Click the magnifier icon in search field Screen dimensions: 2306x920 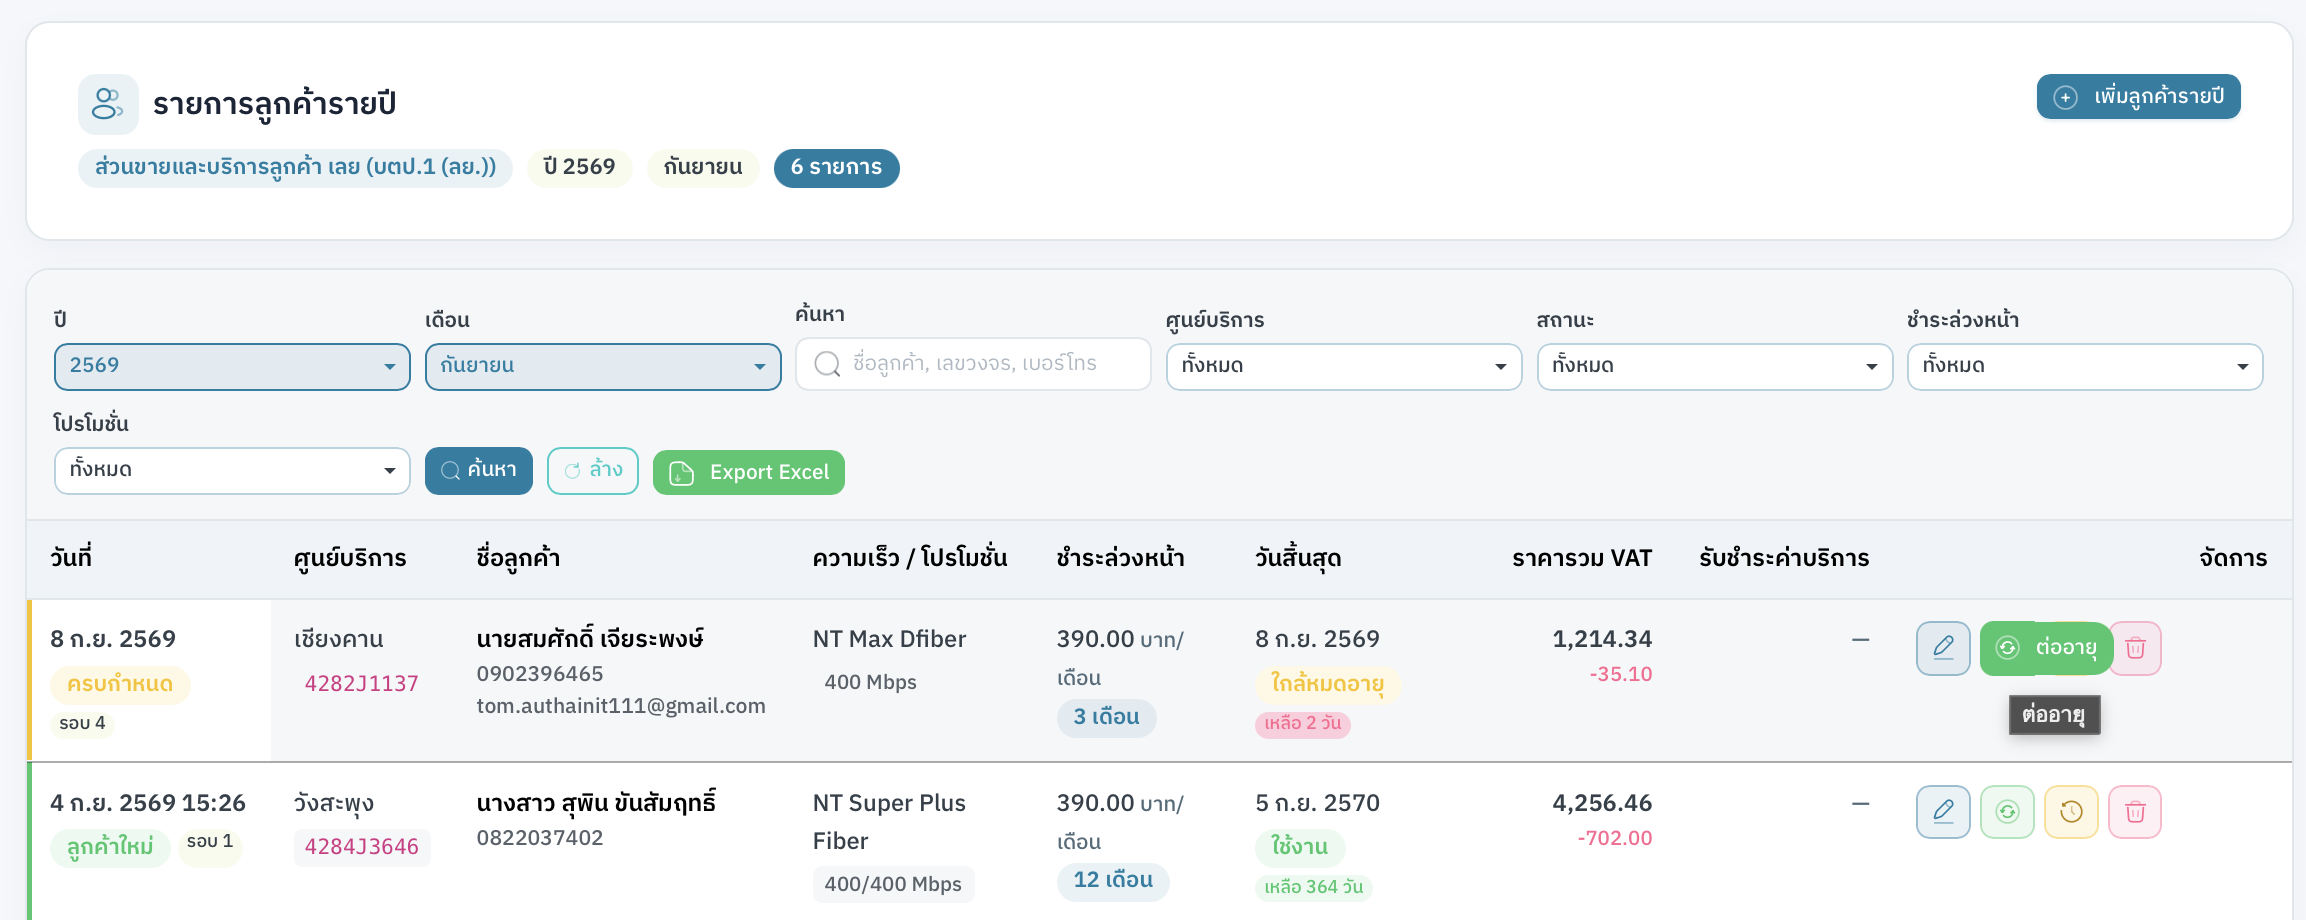[827, 364]
